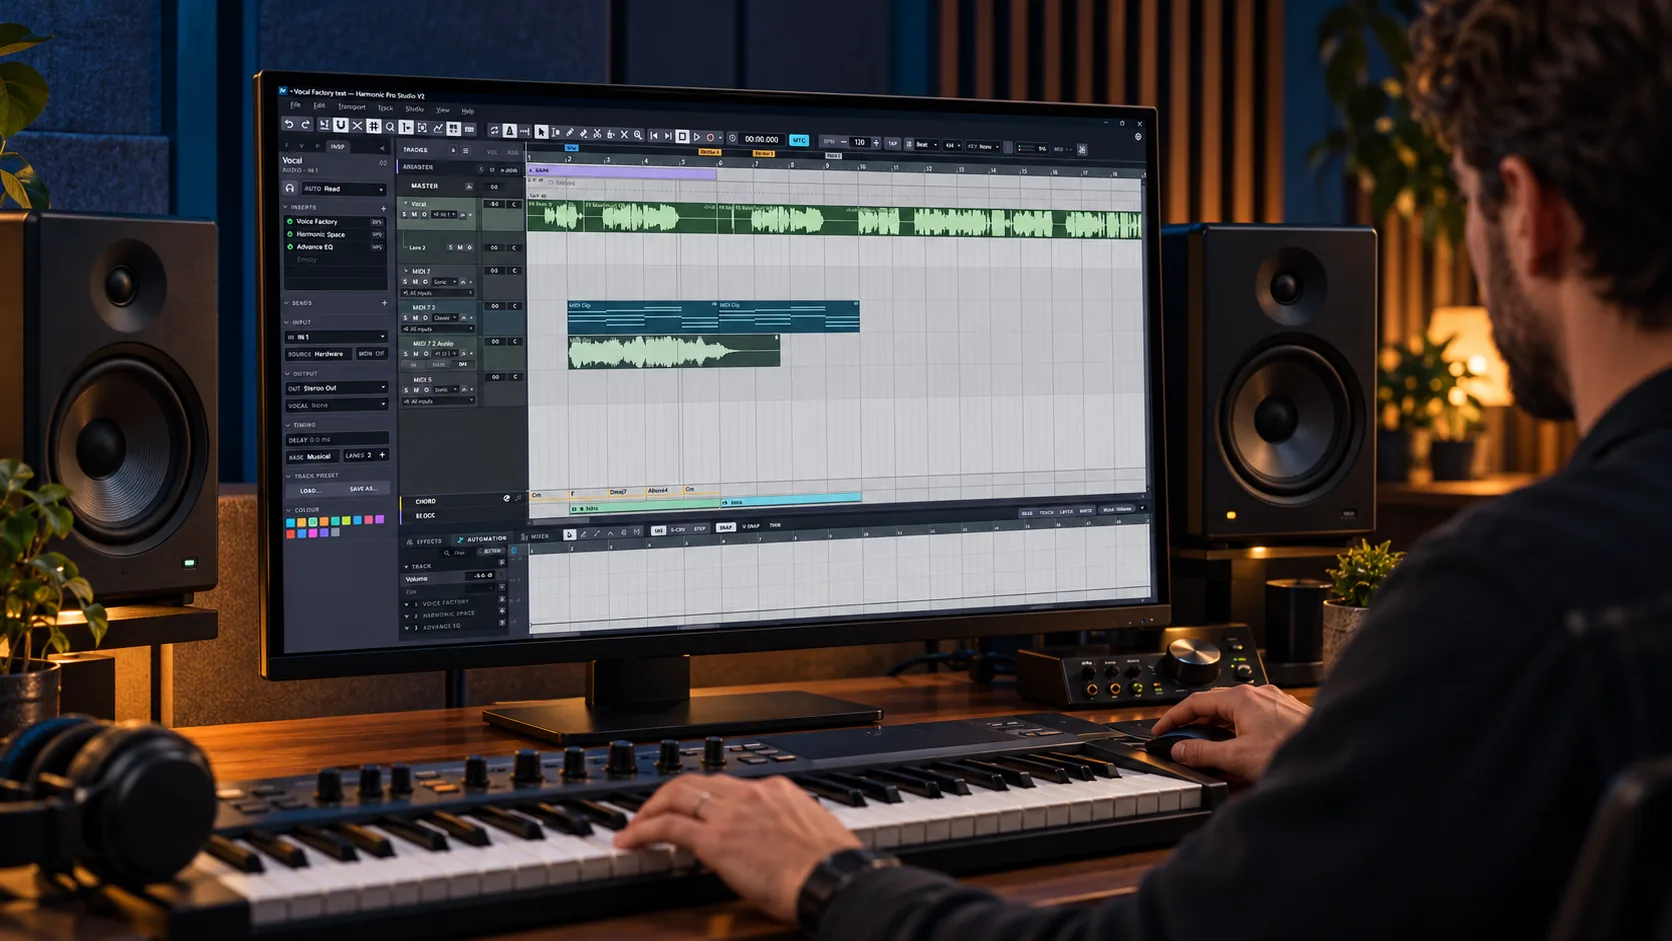Click the undo arrow icon
The image size is (1672, 941).
[x=289, y=125]
